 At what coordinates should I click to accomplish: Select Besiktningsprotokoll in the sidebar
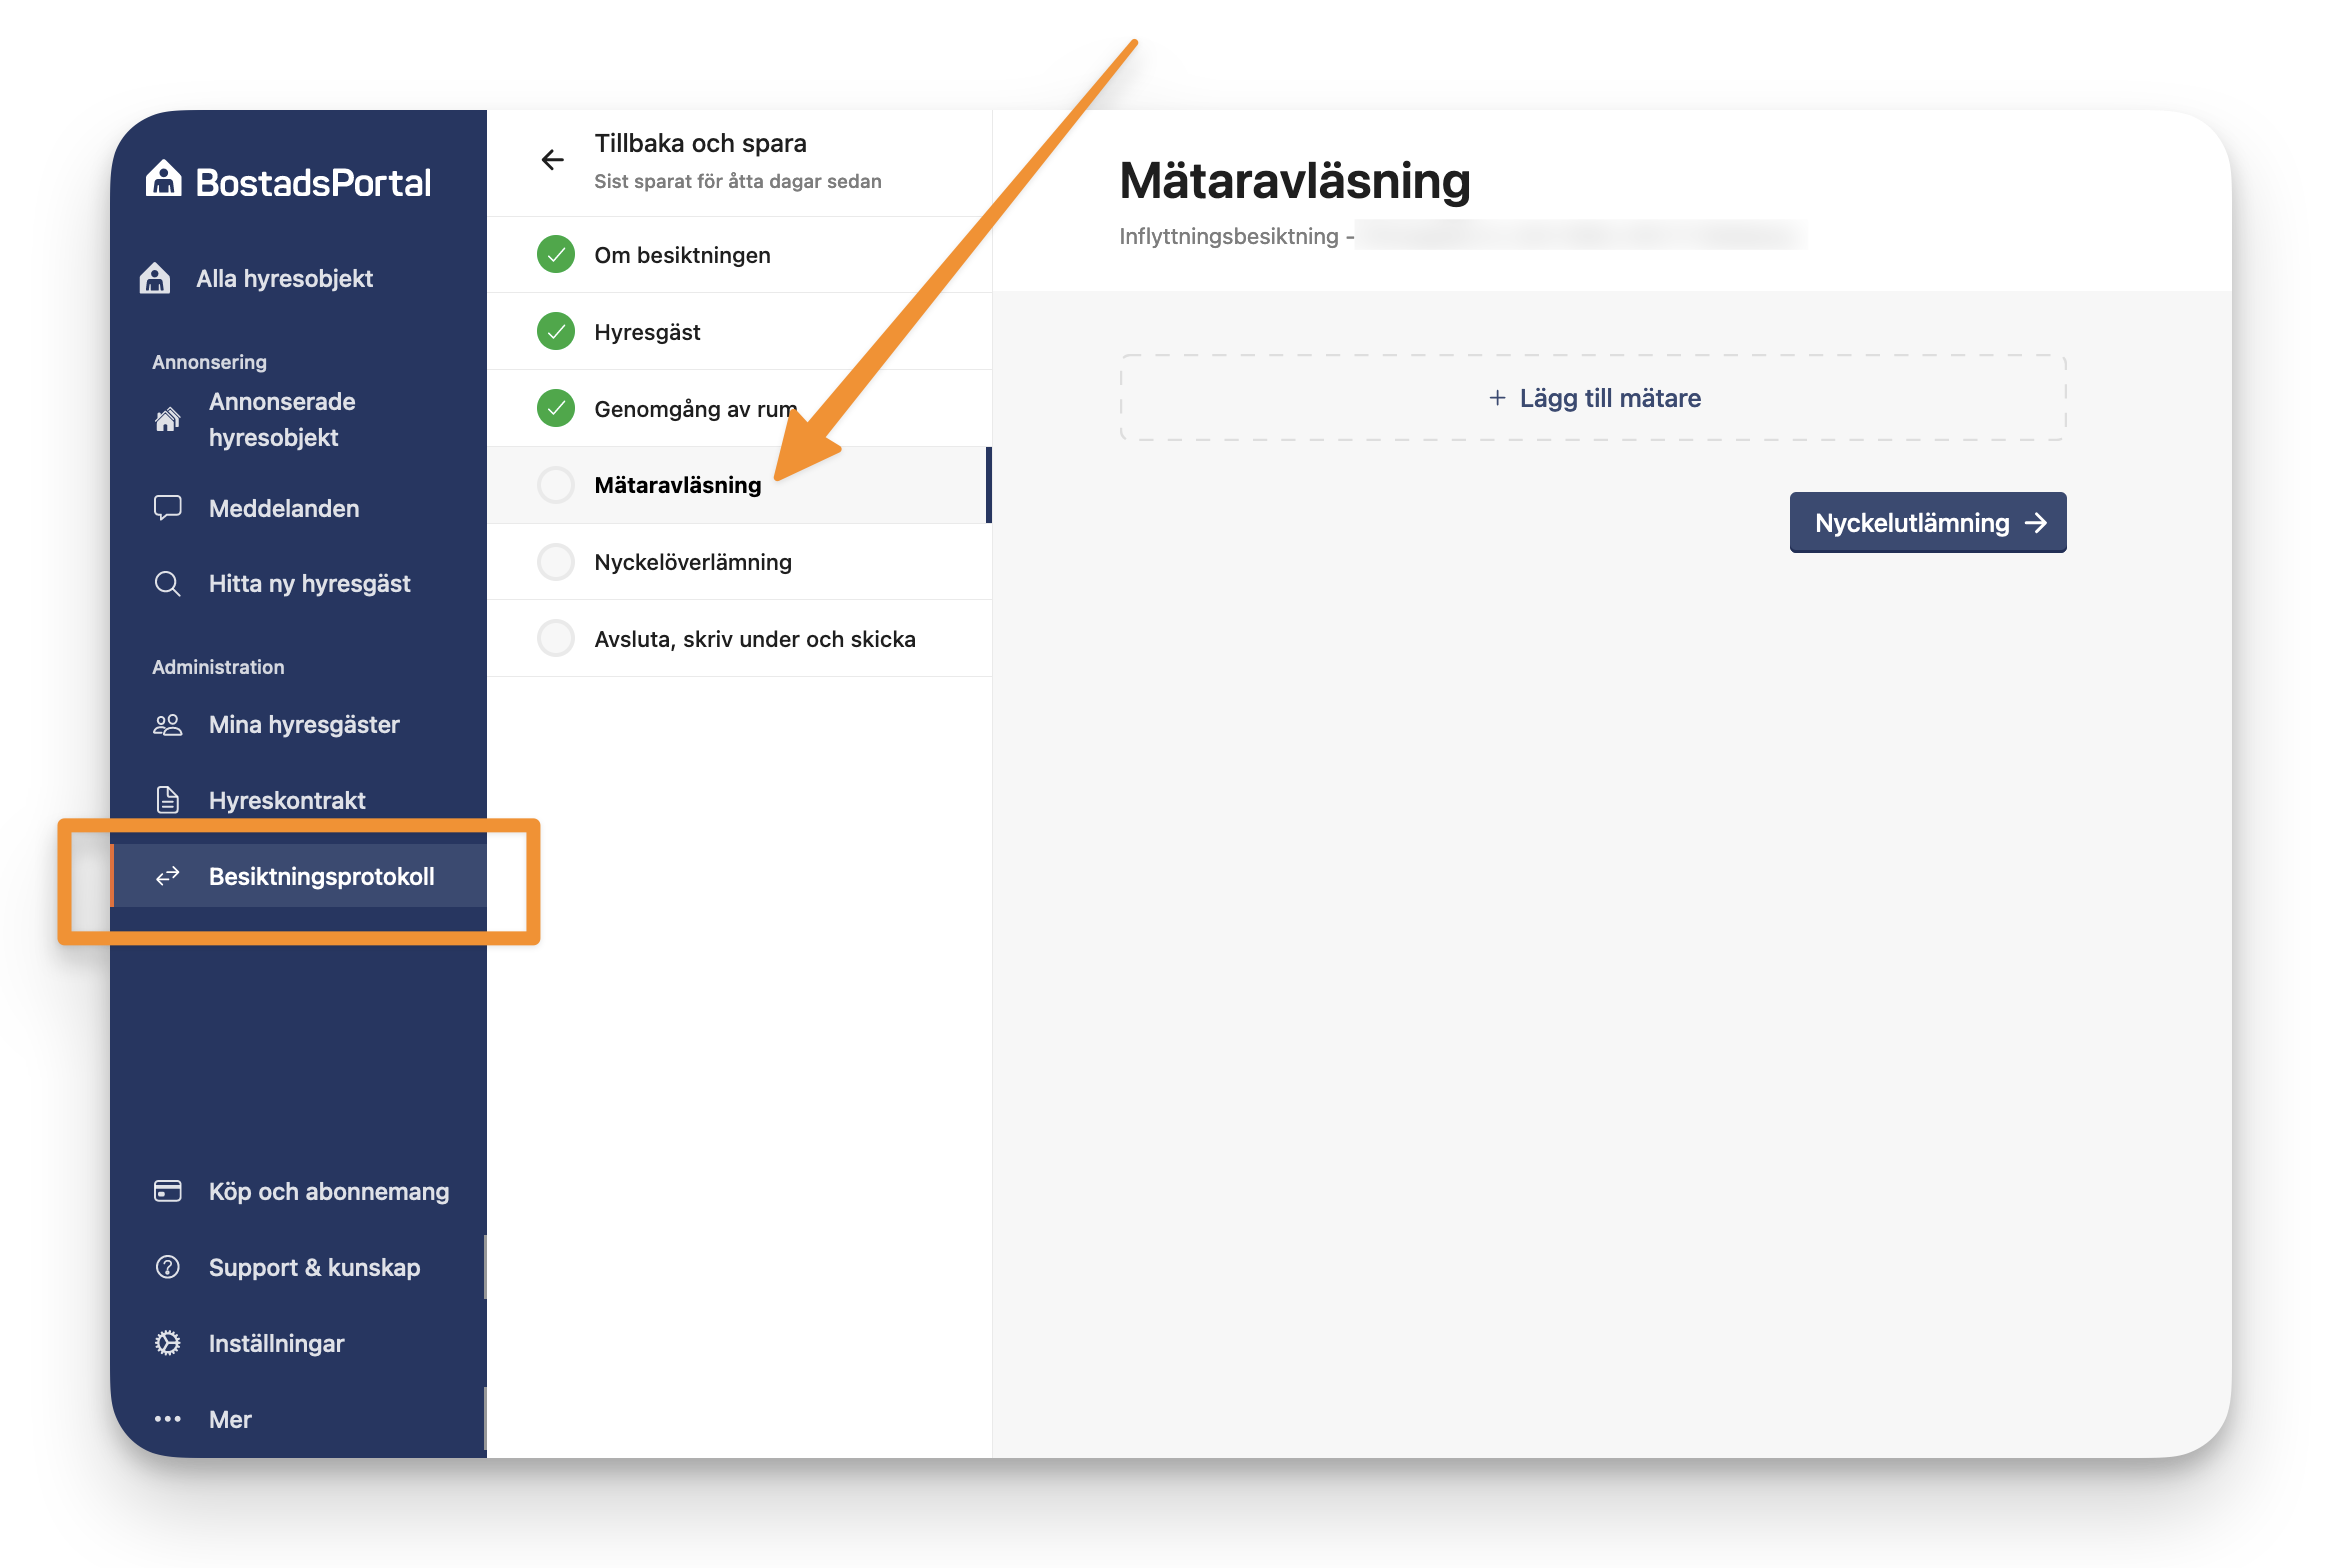pos(320,877)
